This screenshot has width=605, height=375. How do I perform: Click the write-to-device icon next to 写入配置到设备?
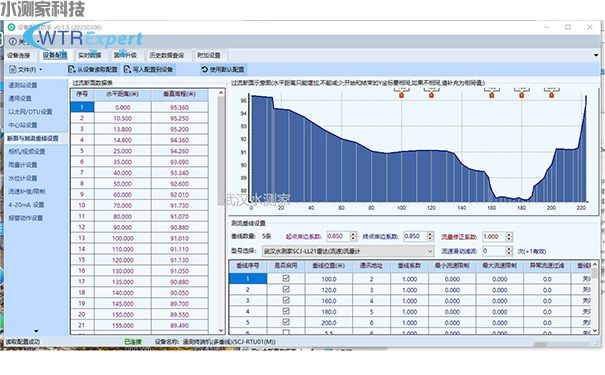(x=127, y=69)
